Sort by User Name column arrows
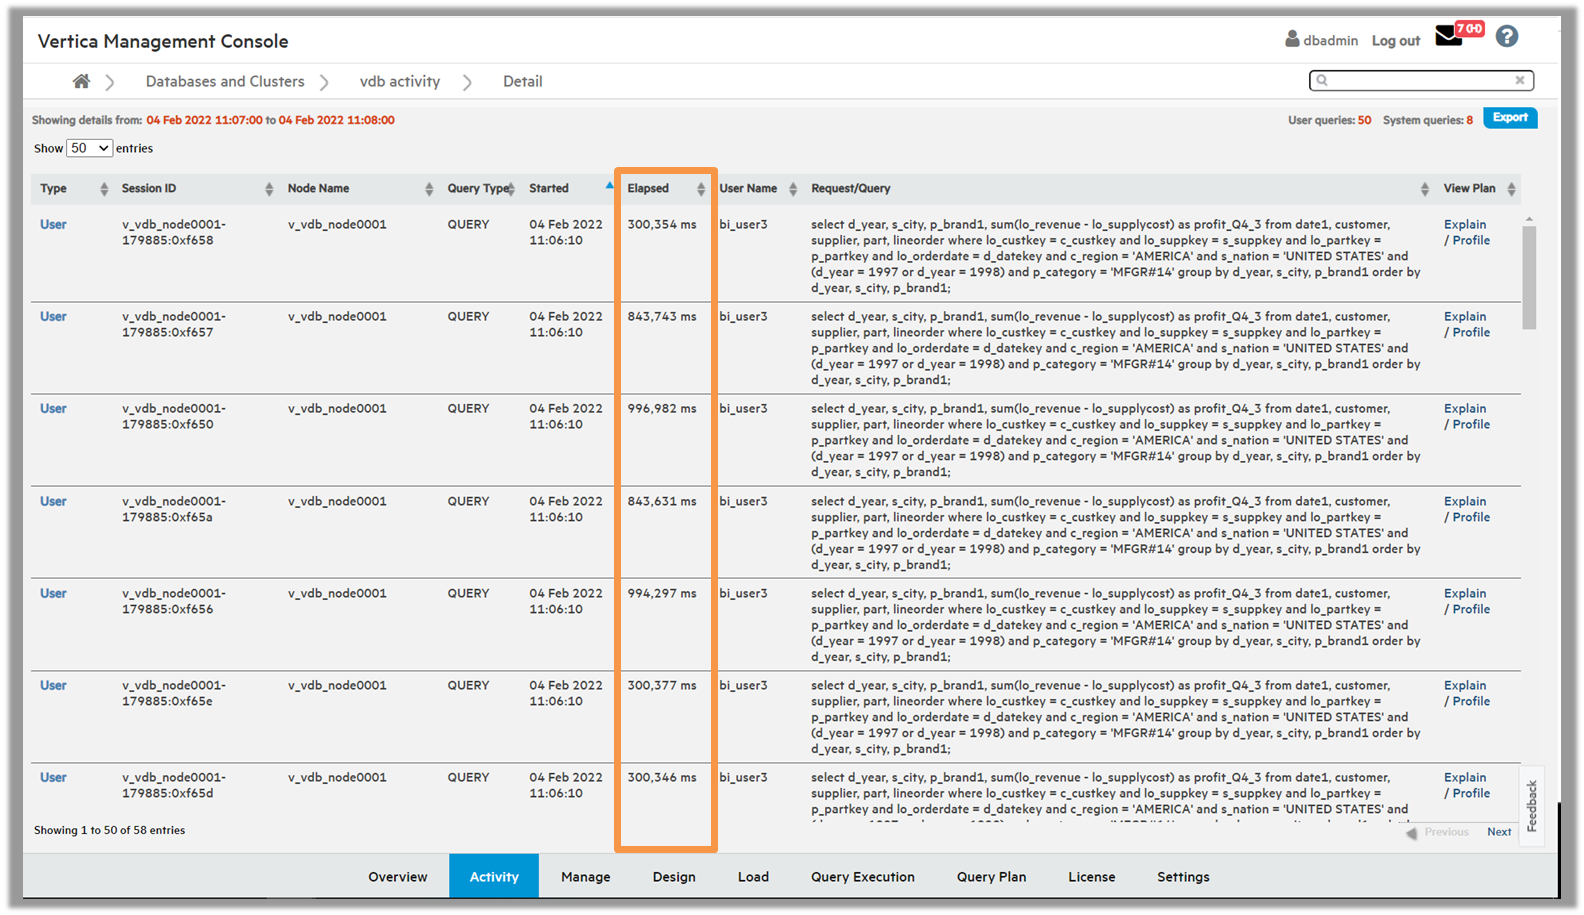The width and height of the screenshot is (1584, 915). pos(793,189)
